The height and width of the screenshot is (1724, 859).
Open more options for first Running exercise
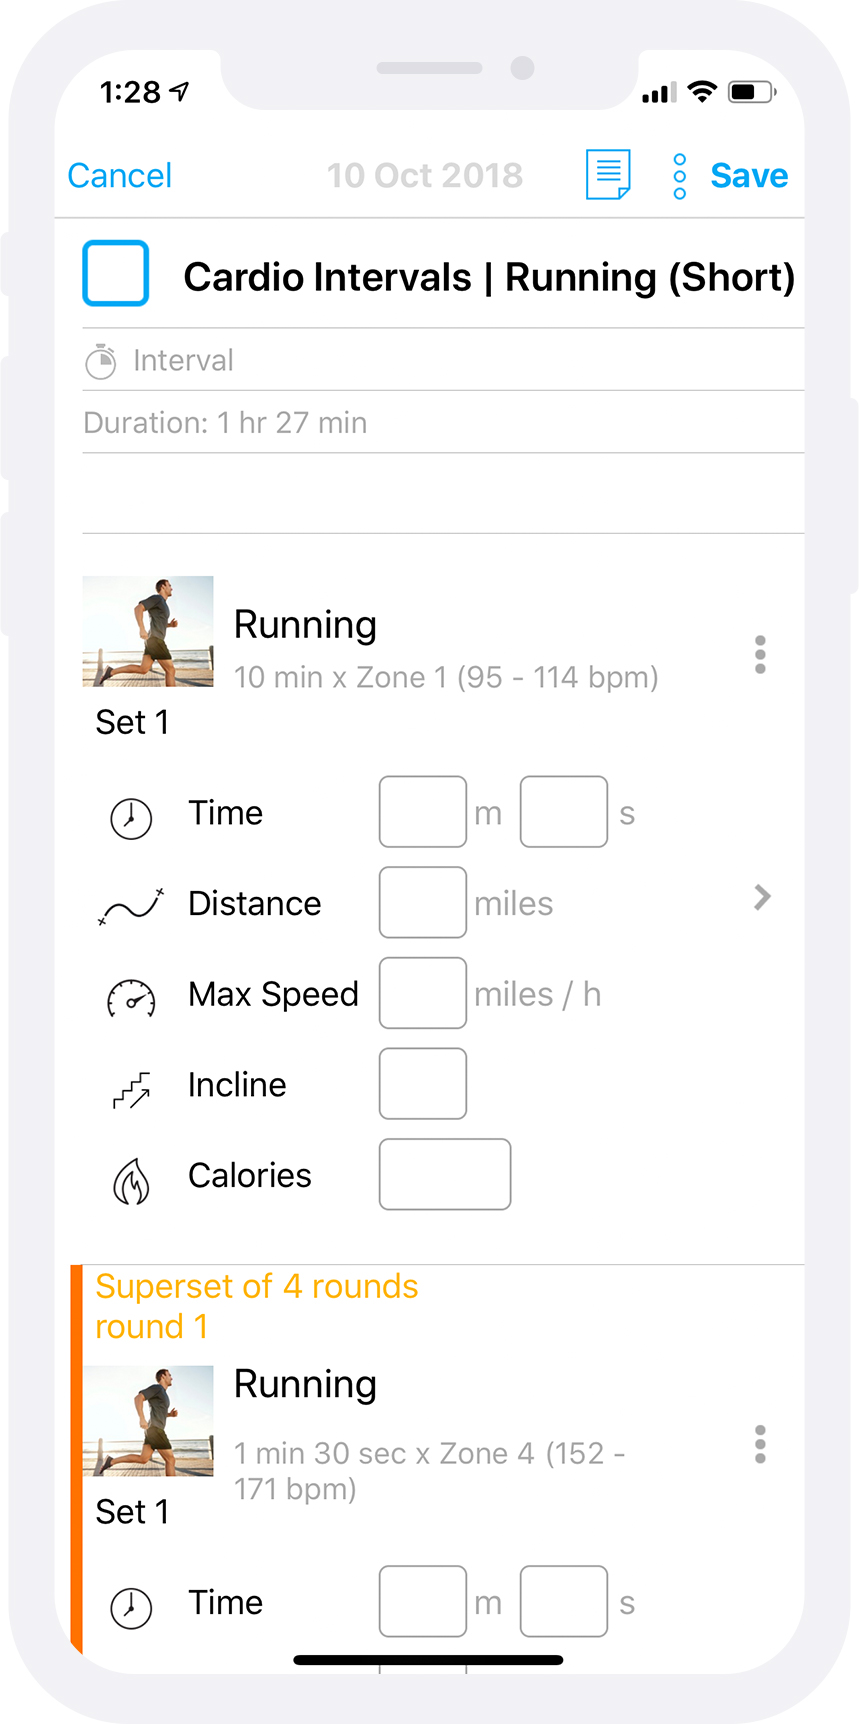pyautogui.click(x=760, y=655)
